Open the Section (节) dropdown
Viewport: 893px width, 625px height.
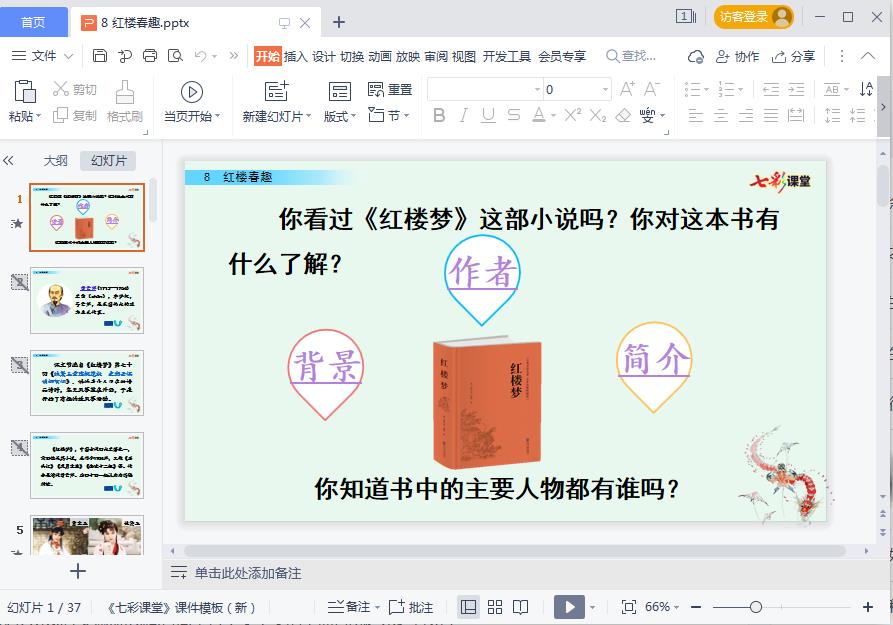pos(389,115)
